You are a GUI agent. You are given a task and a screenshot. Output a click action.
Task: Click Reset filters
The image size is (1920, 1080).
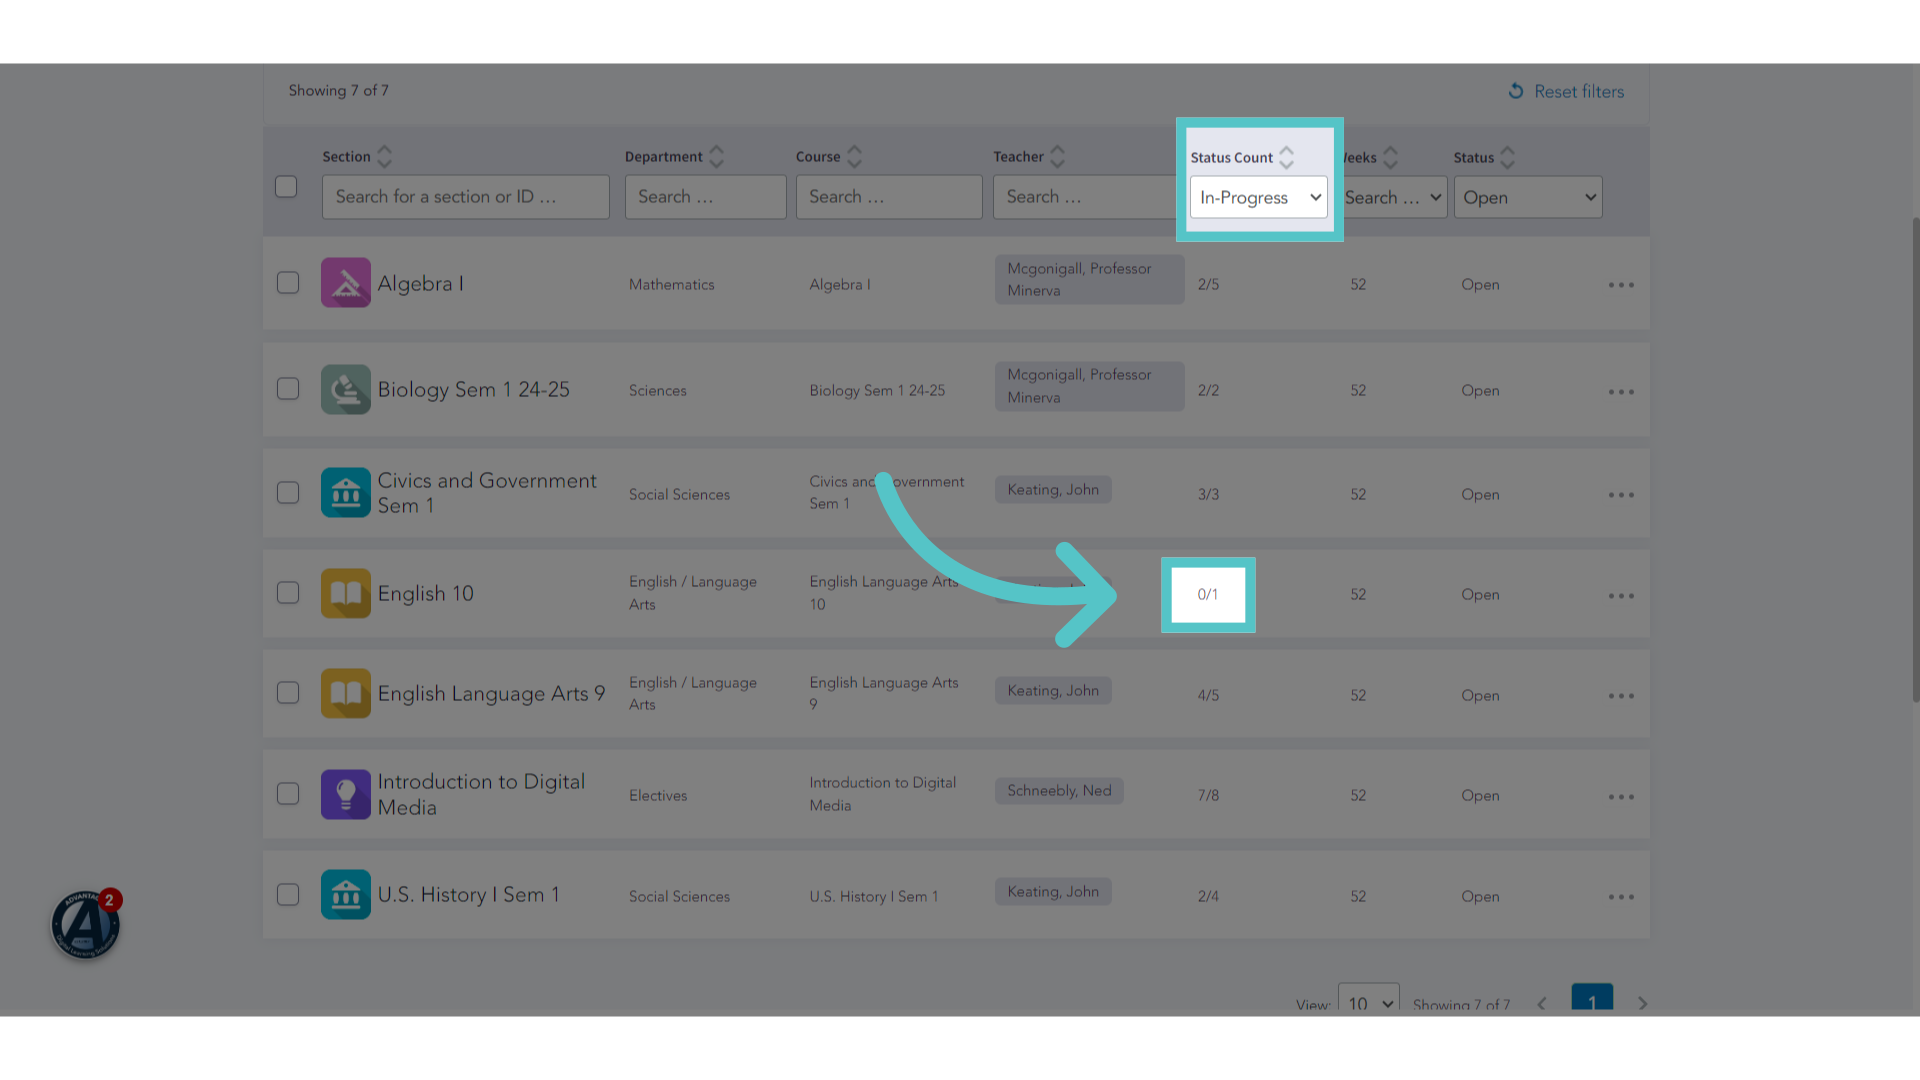[1566, 91]
